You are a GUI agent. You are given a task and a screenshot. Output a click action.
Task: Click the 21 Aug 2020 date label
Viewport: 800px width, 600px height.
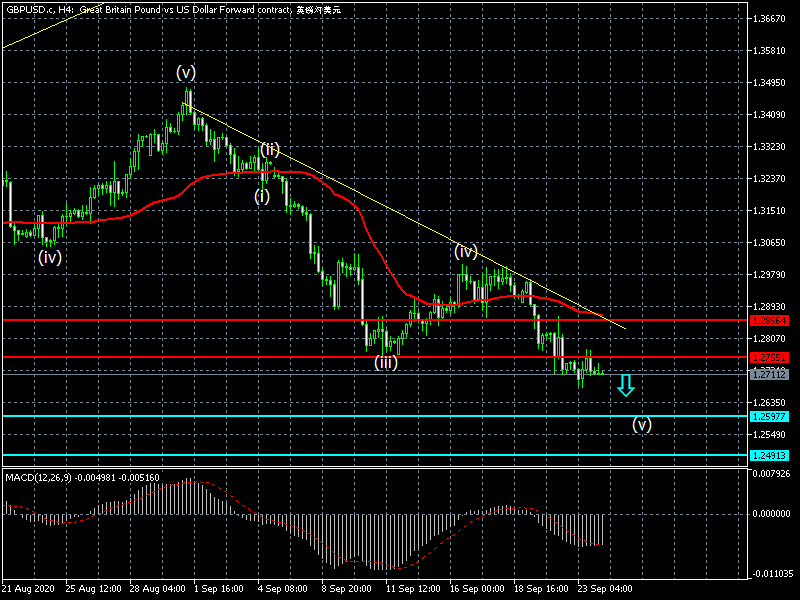28,588
